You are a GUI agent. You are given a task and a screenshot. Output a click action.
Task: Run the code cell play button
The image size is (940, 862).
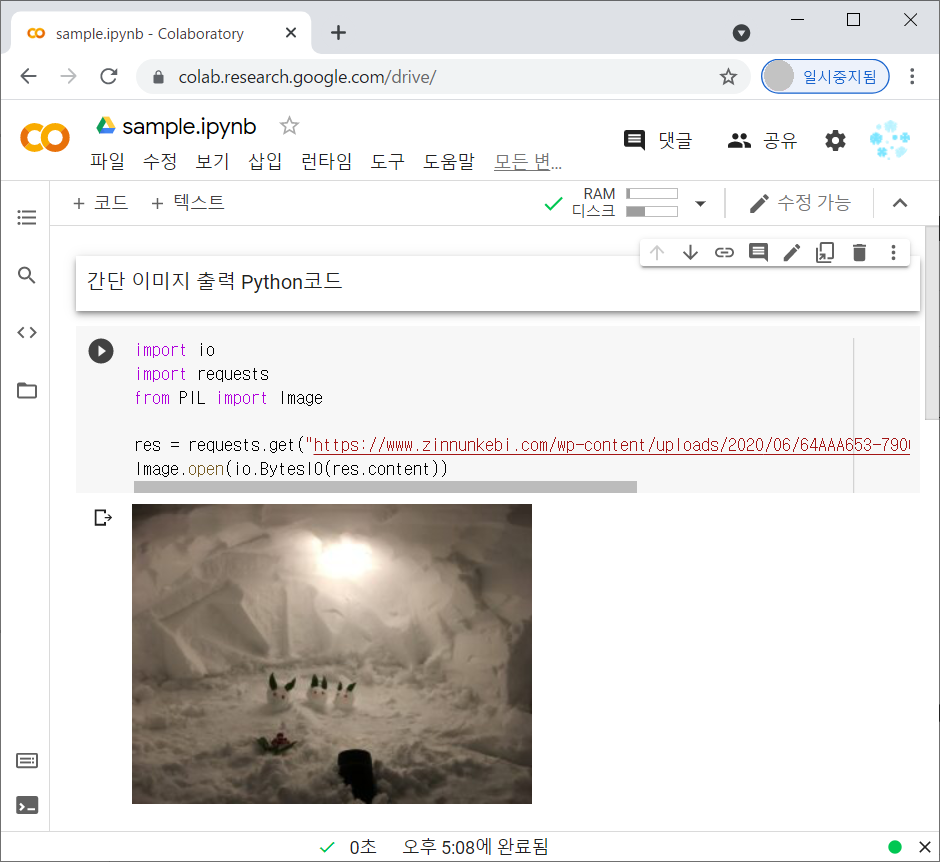pyautogui.click(x=101, y=351)
